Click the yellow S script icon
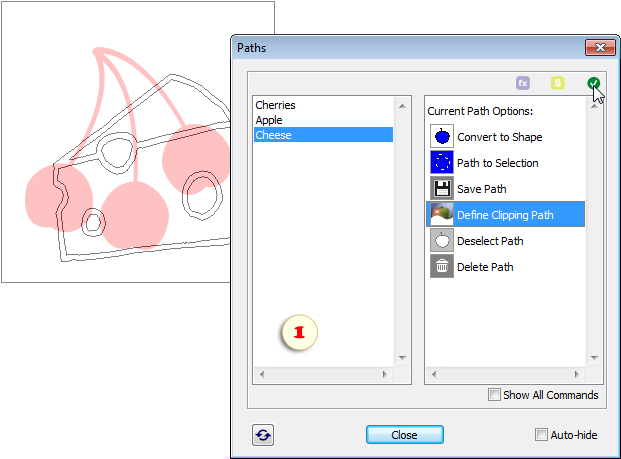Screen dimensions: 621x459 click(558, 83)
